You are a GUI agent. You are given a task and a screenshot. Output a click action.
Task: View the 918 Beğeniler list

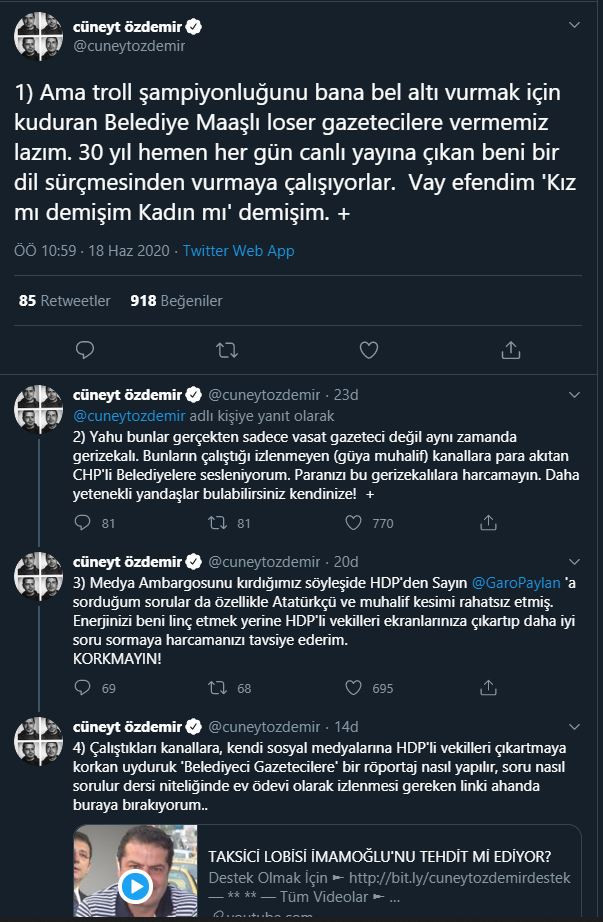click(176, 301)
